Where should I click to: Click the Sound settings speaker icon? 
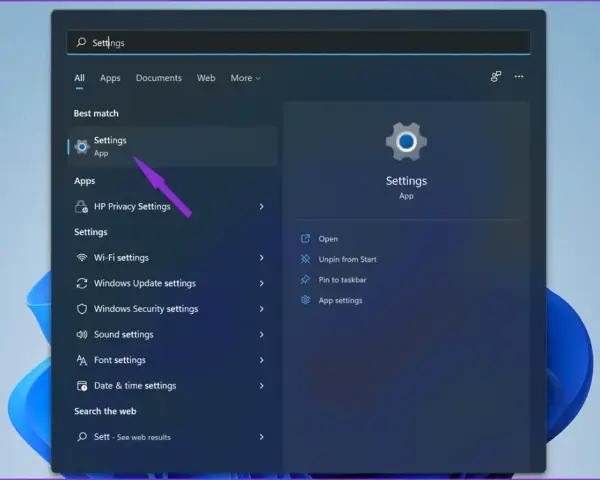click(82, 335)
